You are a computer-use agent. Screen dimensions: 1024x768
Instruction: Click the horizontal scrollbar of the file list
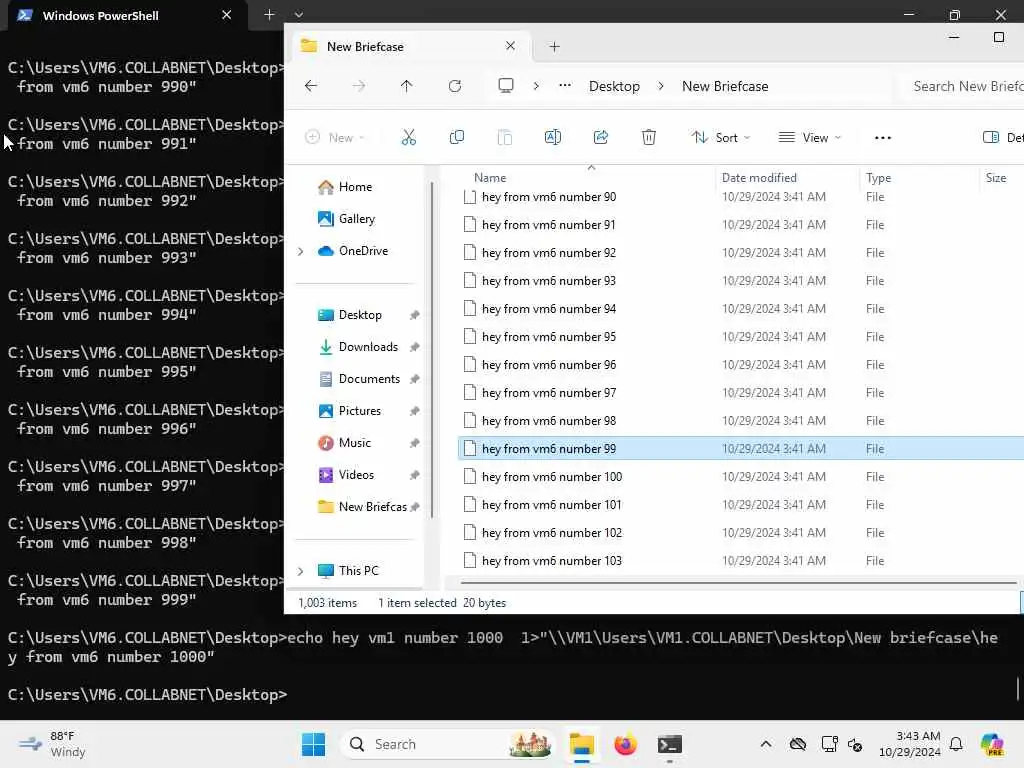click(738, 583)
